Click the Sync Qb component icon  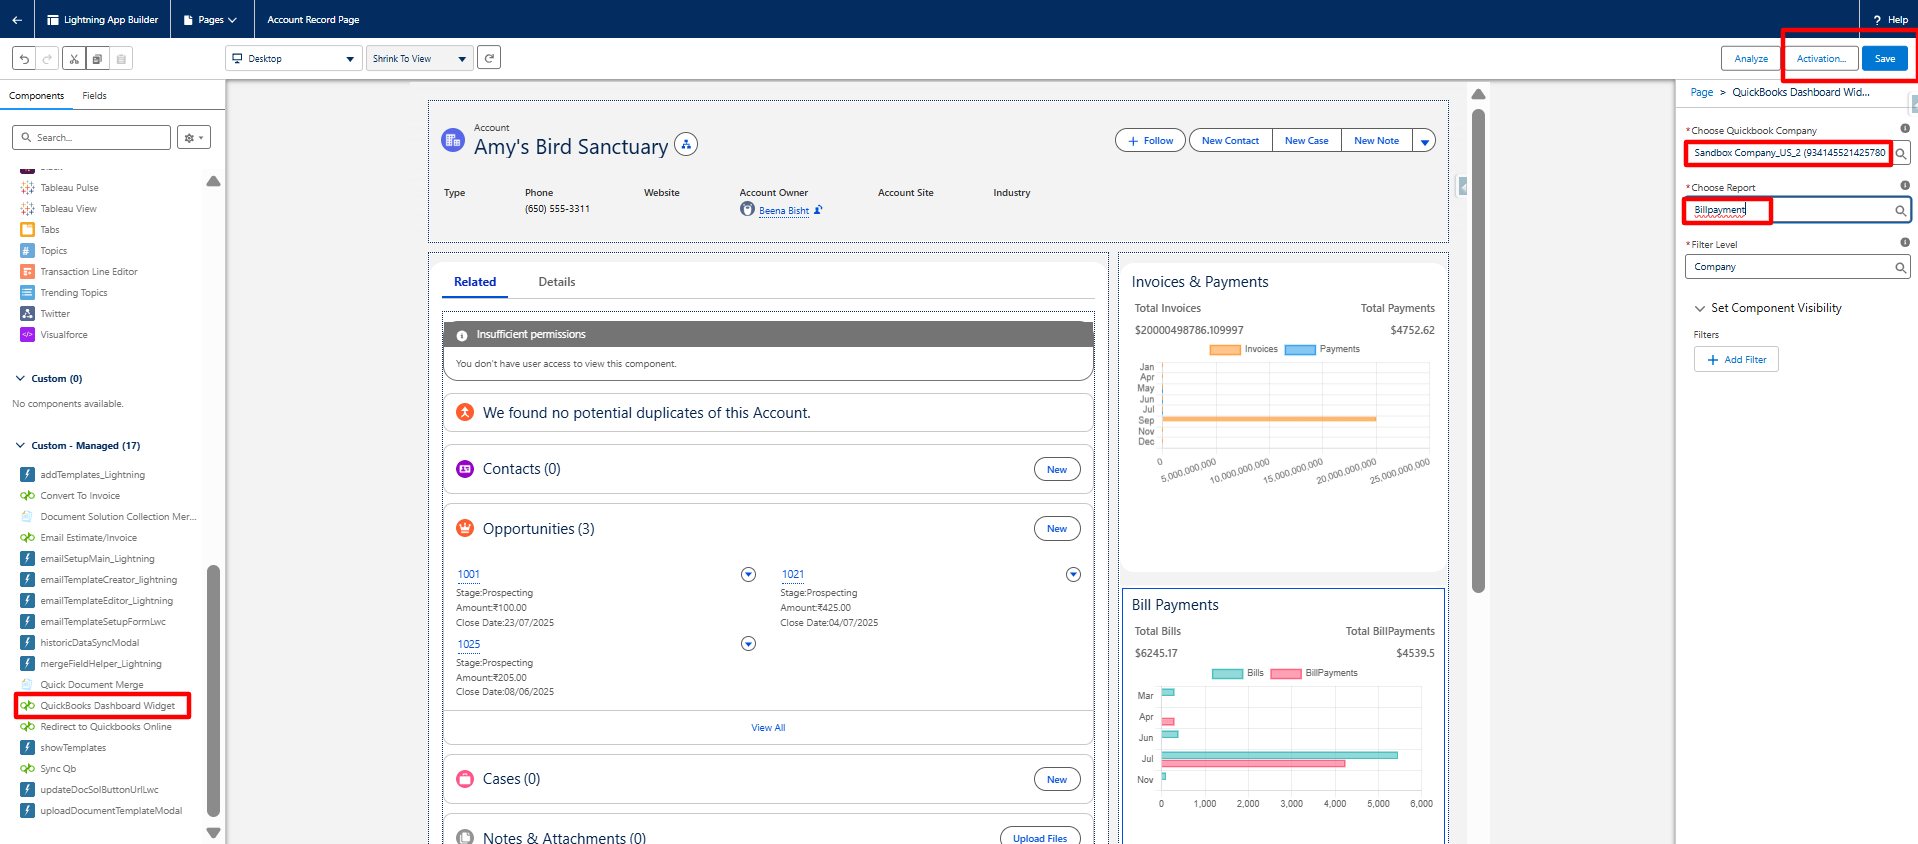(x=28, y=769)
